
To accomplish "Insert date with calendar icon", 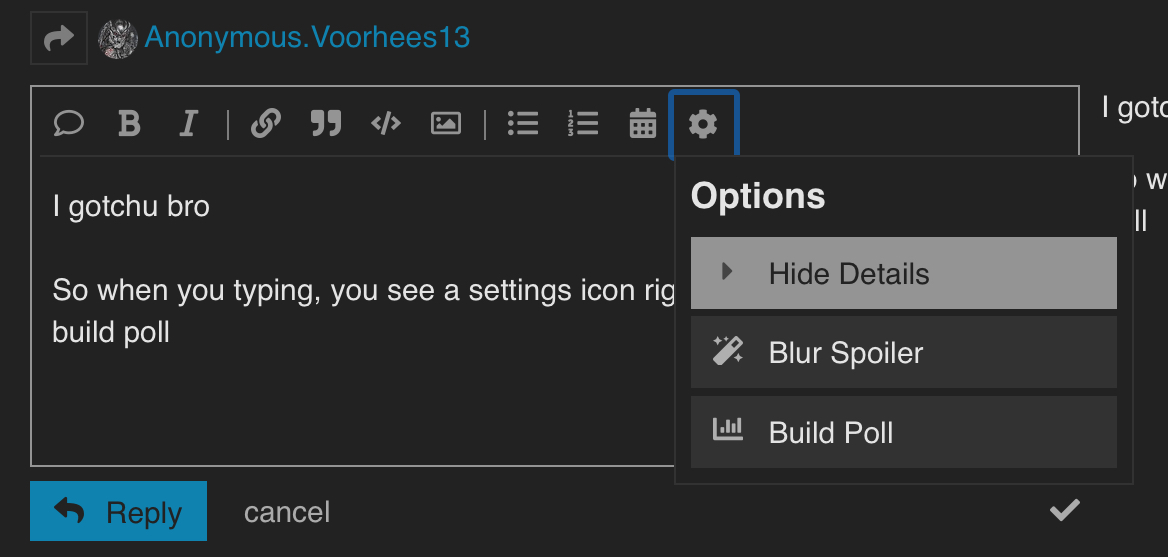I will [x=643, y=124].
